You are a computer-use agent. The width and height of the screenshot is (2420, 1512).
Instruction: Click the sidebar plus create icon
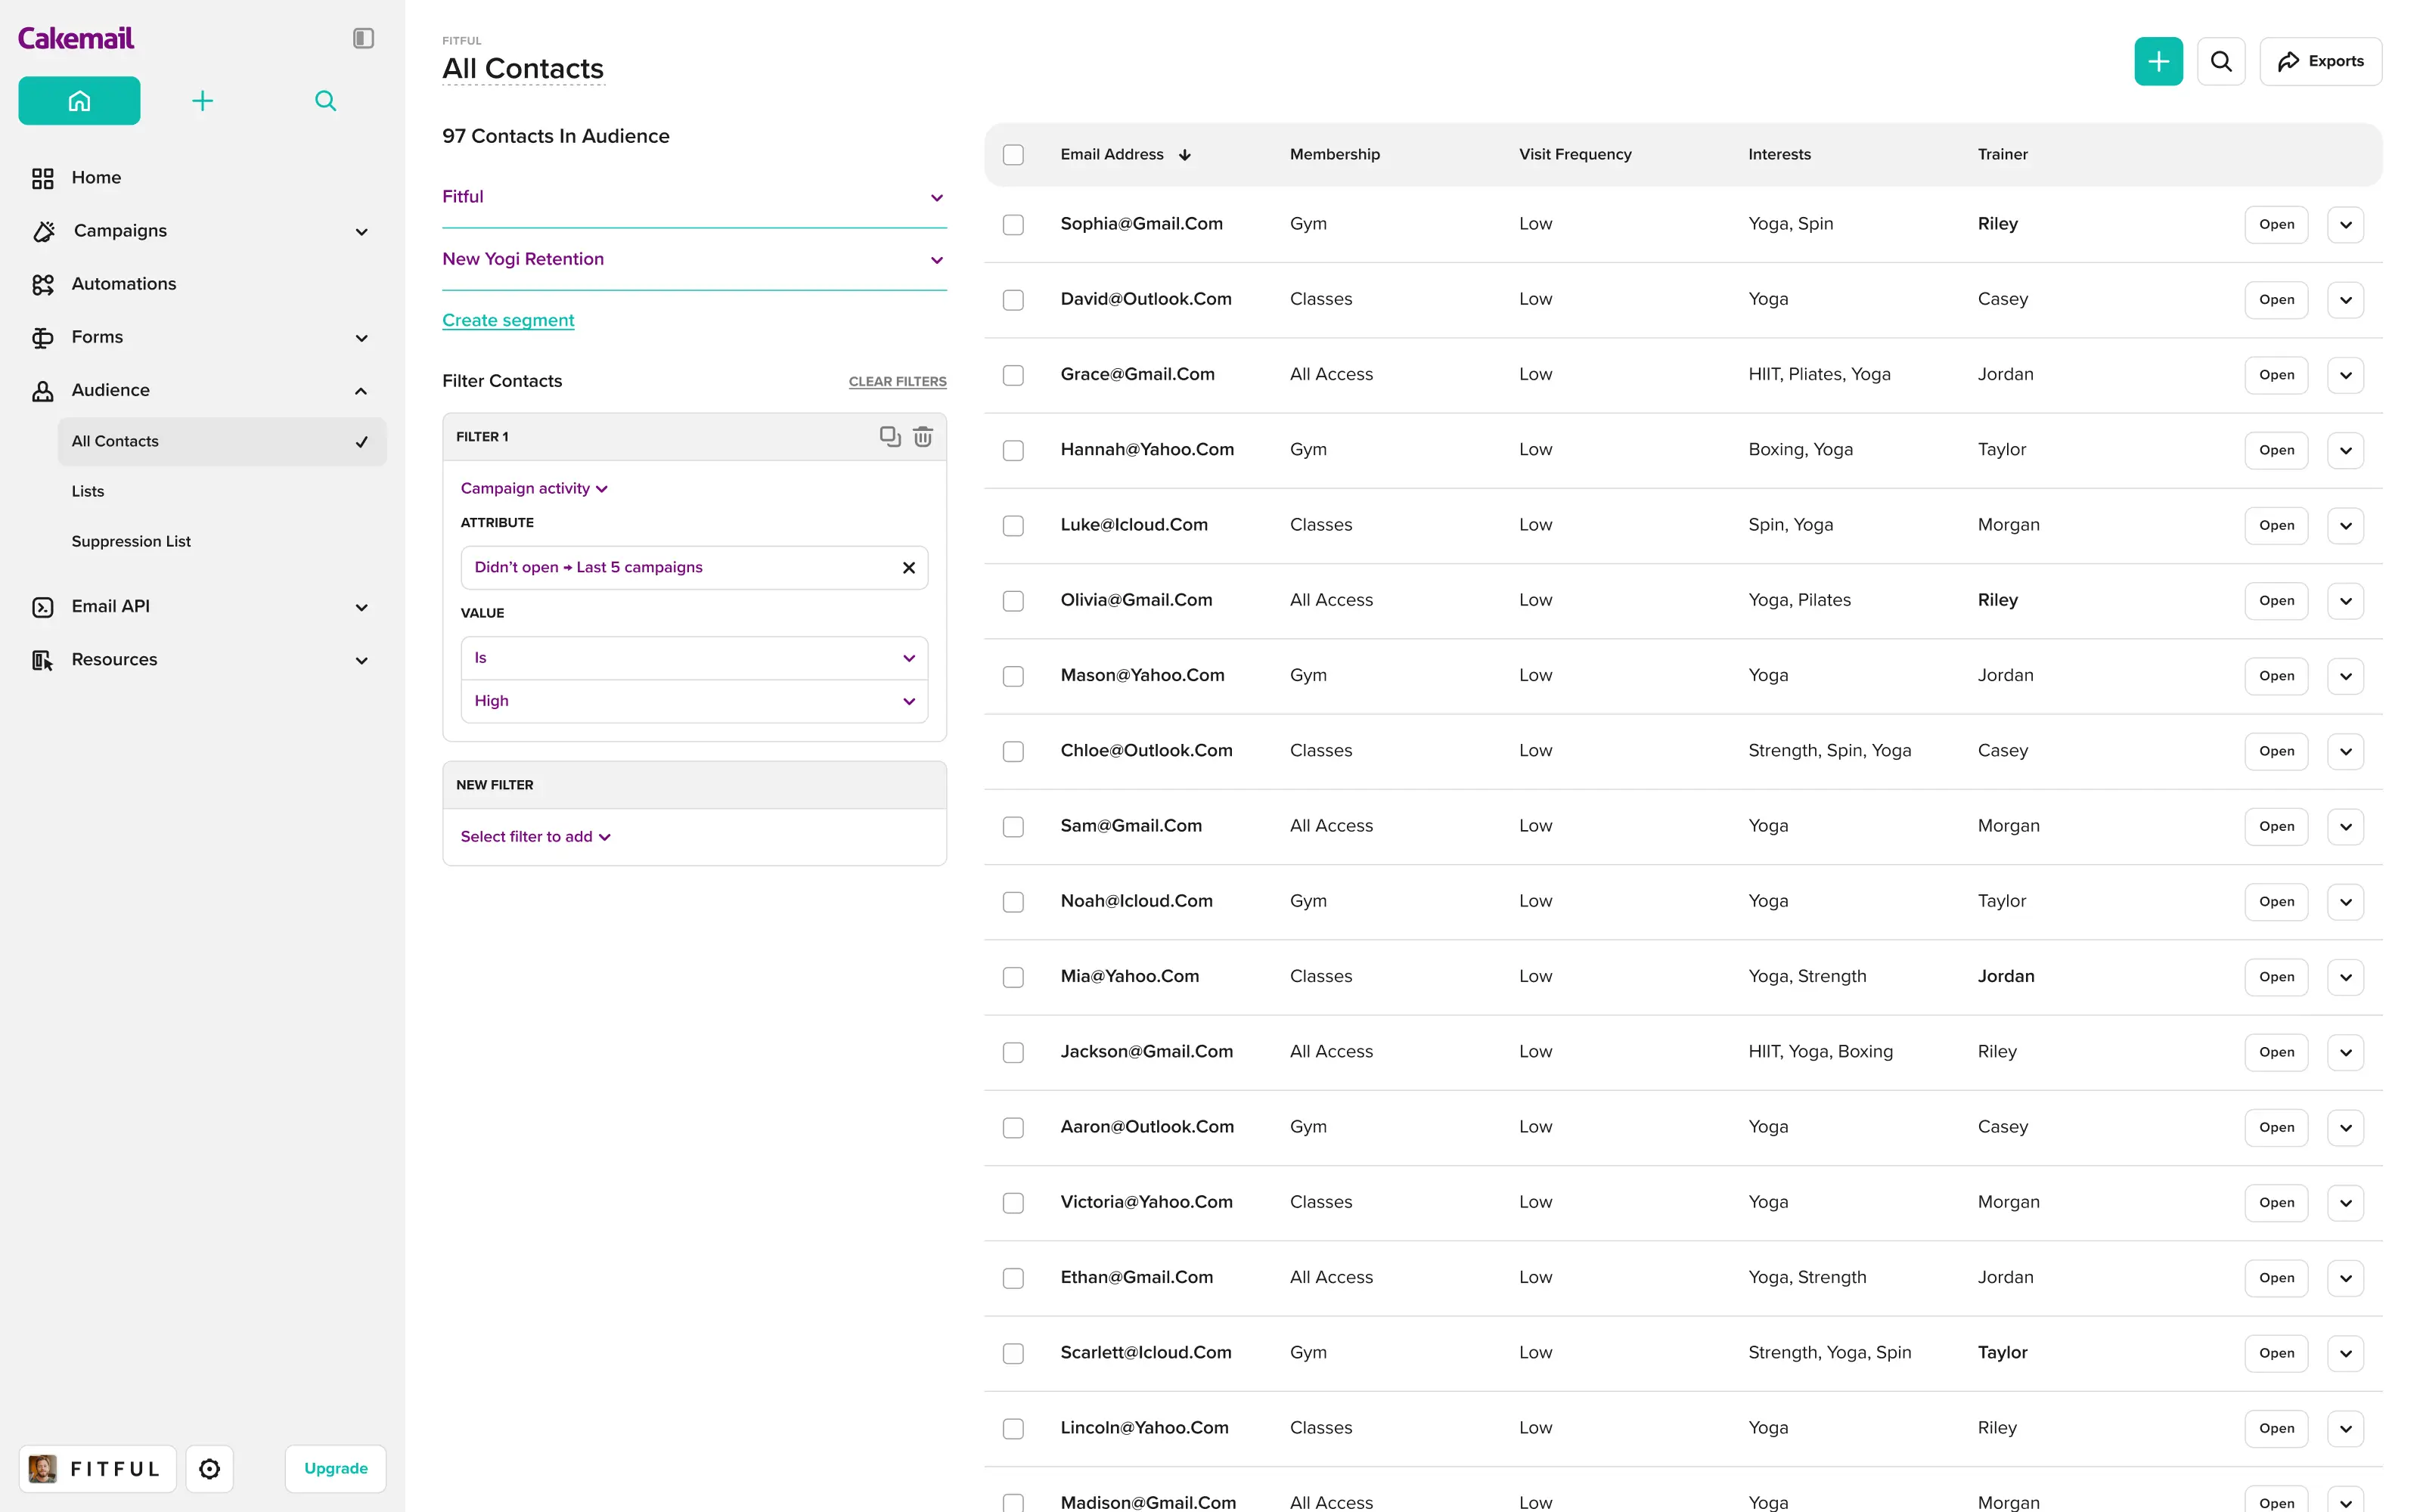click(202, 101)
